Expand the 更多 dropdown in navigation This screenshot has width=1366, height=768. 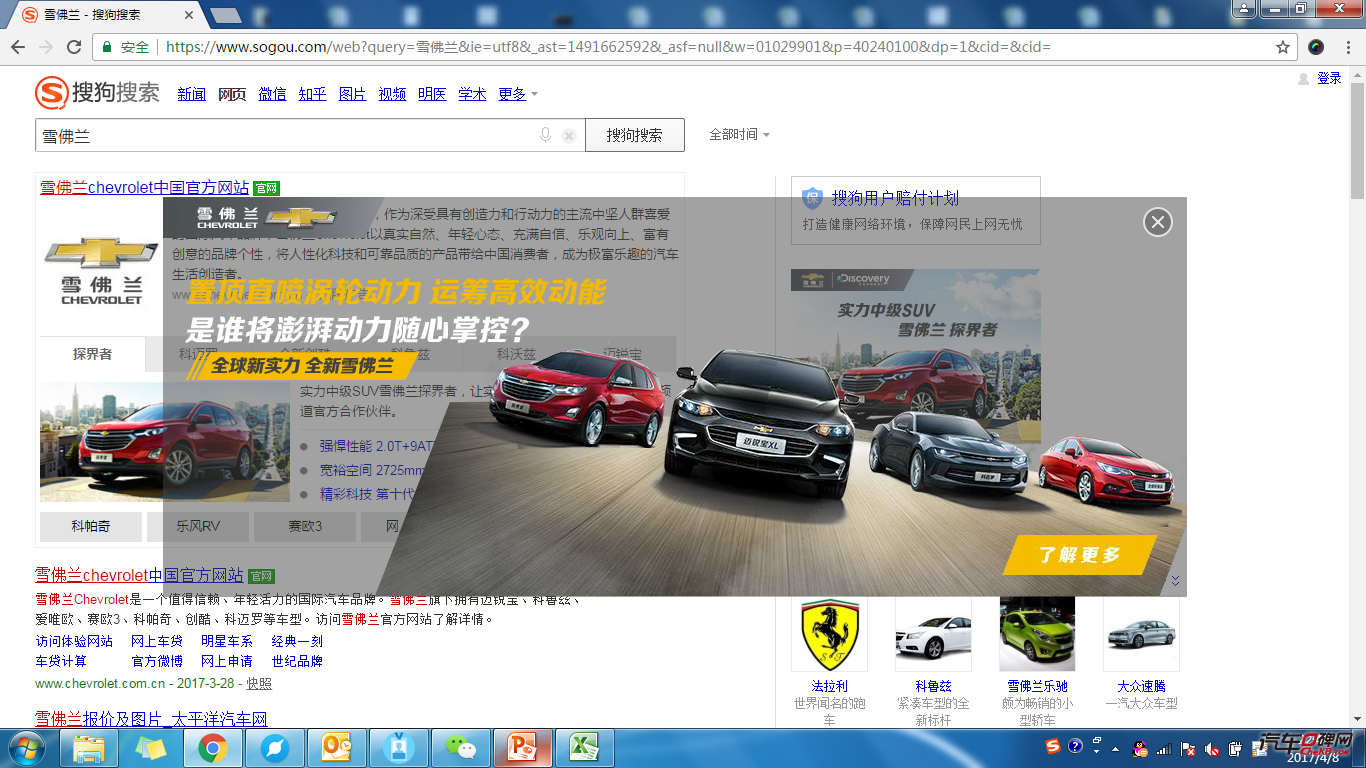click(x=518, y=94)
